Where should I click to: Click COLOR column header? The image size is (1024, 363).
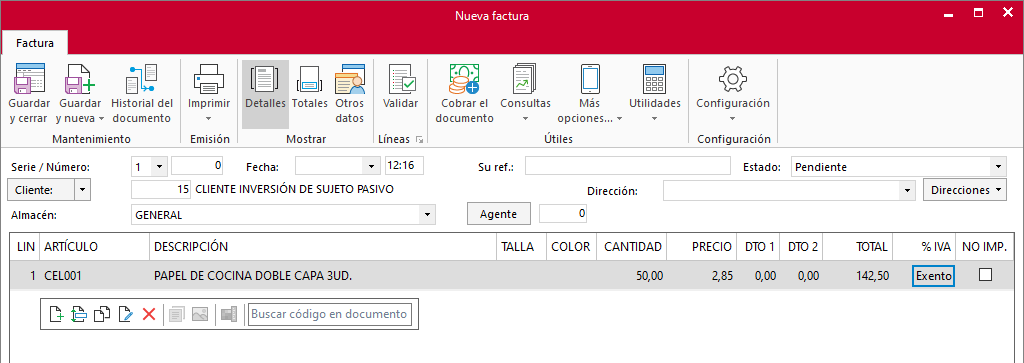pyautogui.click(x=571, y=247)
